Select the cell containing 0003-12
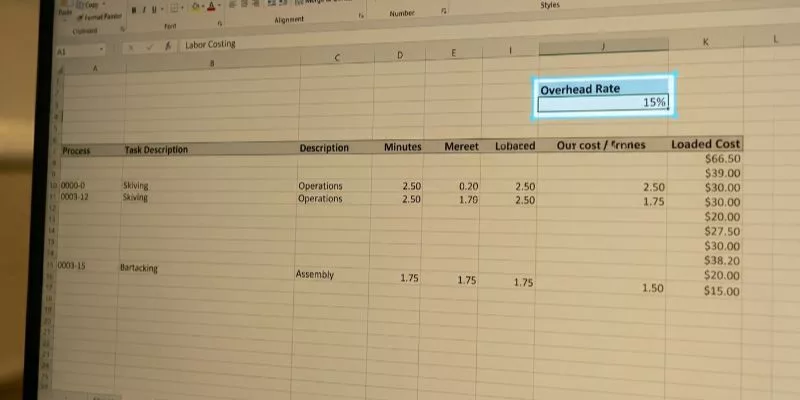The width and height of the screenshot is (800, 400). (x=90, y=197)
